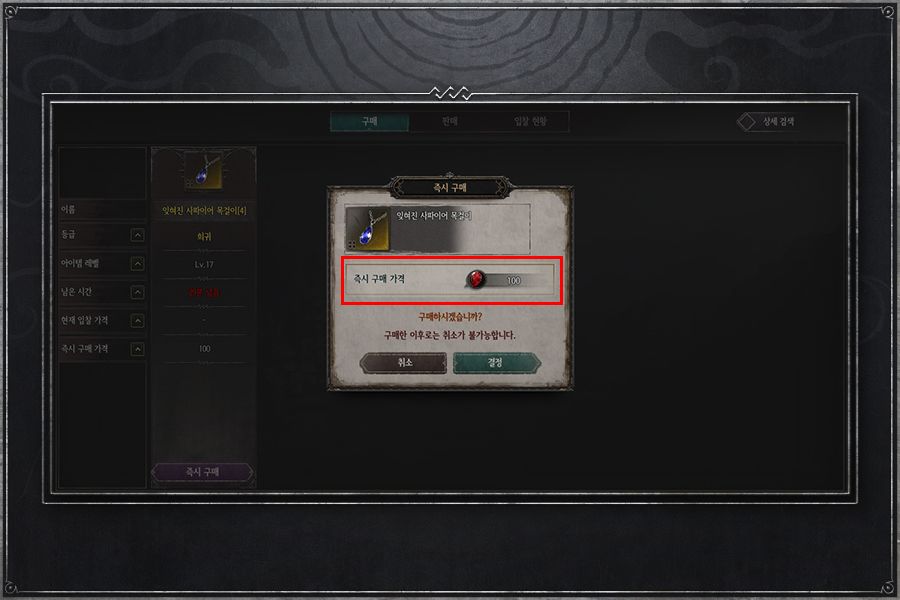Viewport: 900px width, 600px height.
Task: Click the red gem currency icon
Action: tap(475, 279)
